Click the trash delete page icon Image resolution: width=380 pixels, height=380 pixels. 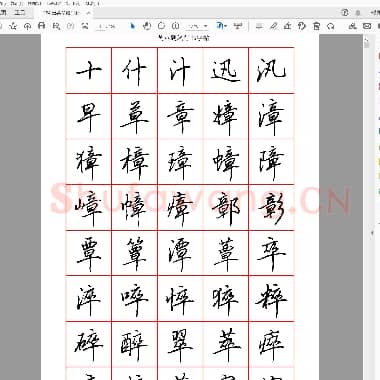point(316,26)
